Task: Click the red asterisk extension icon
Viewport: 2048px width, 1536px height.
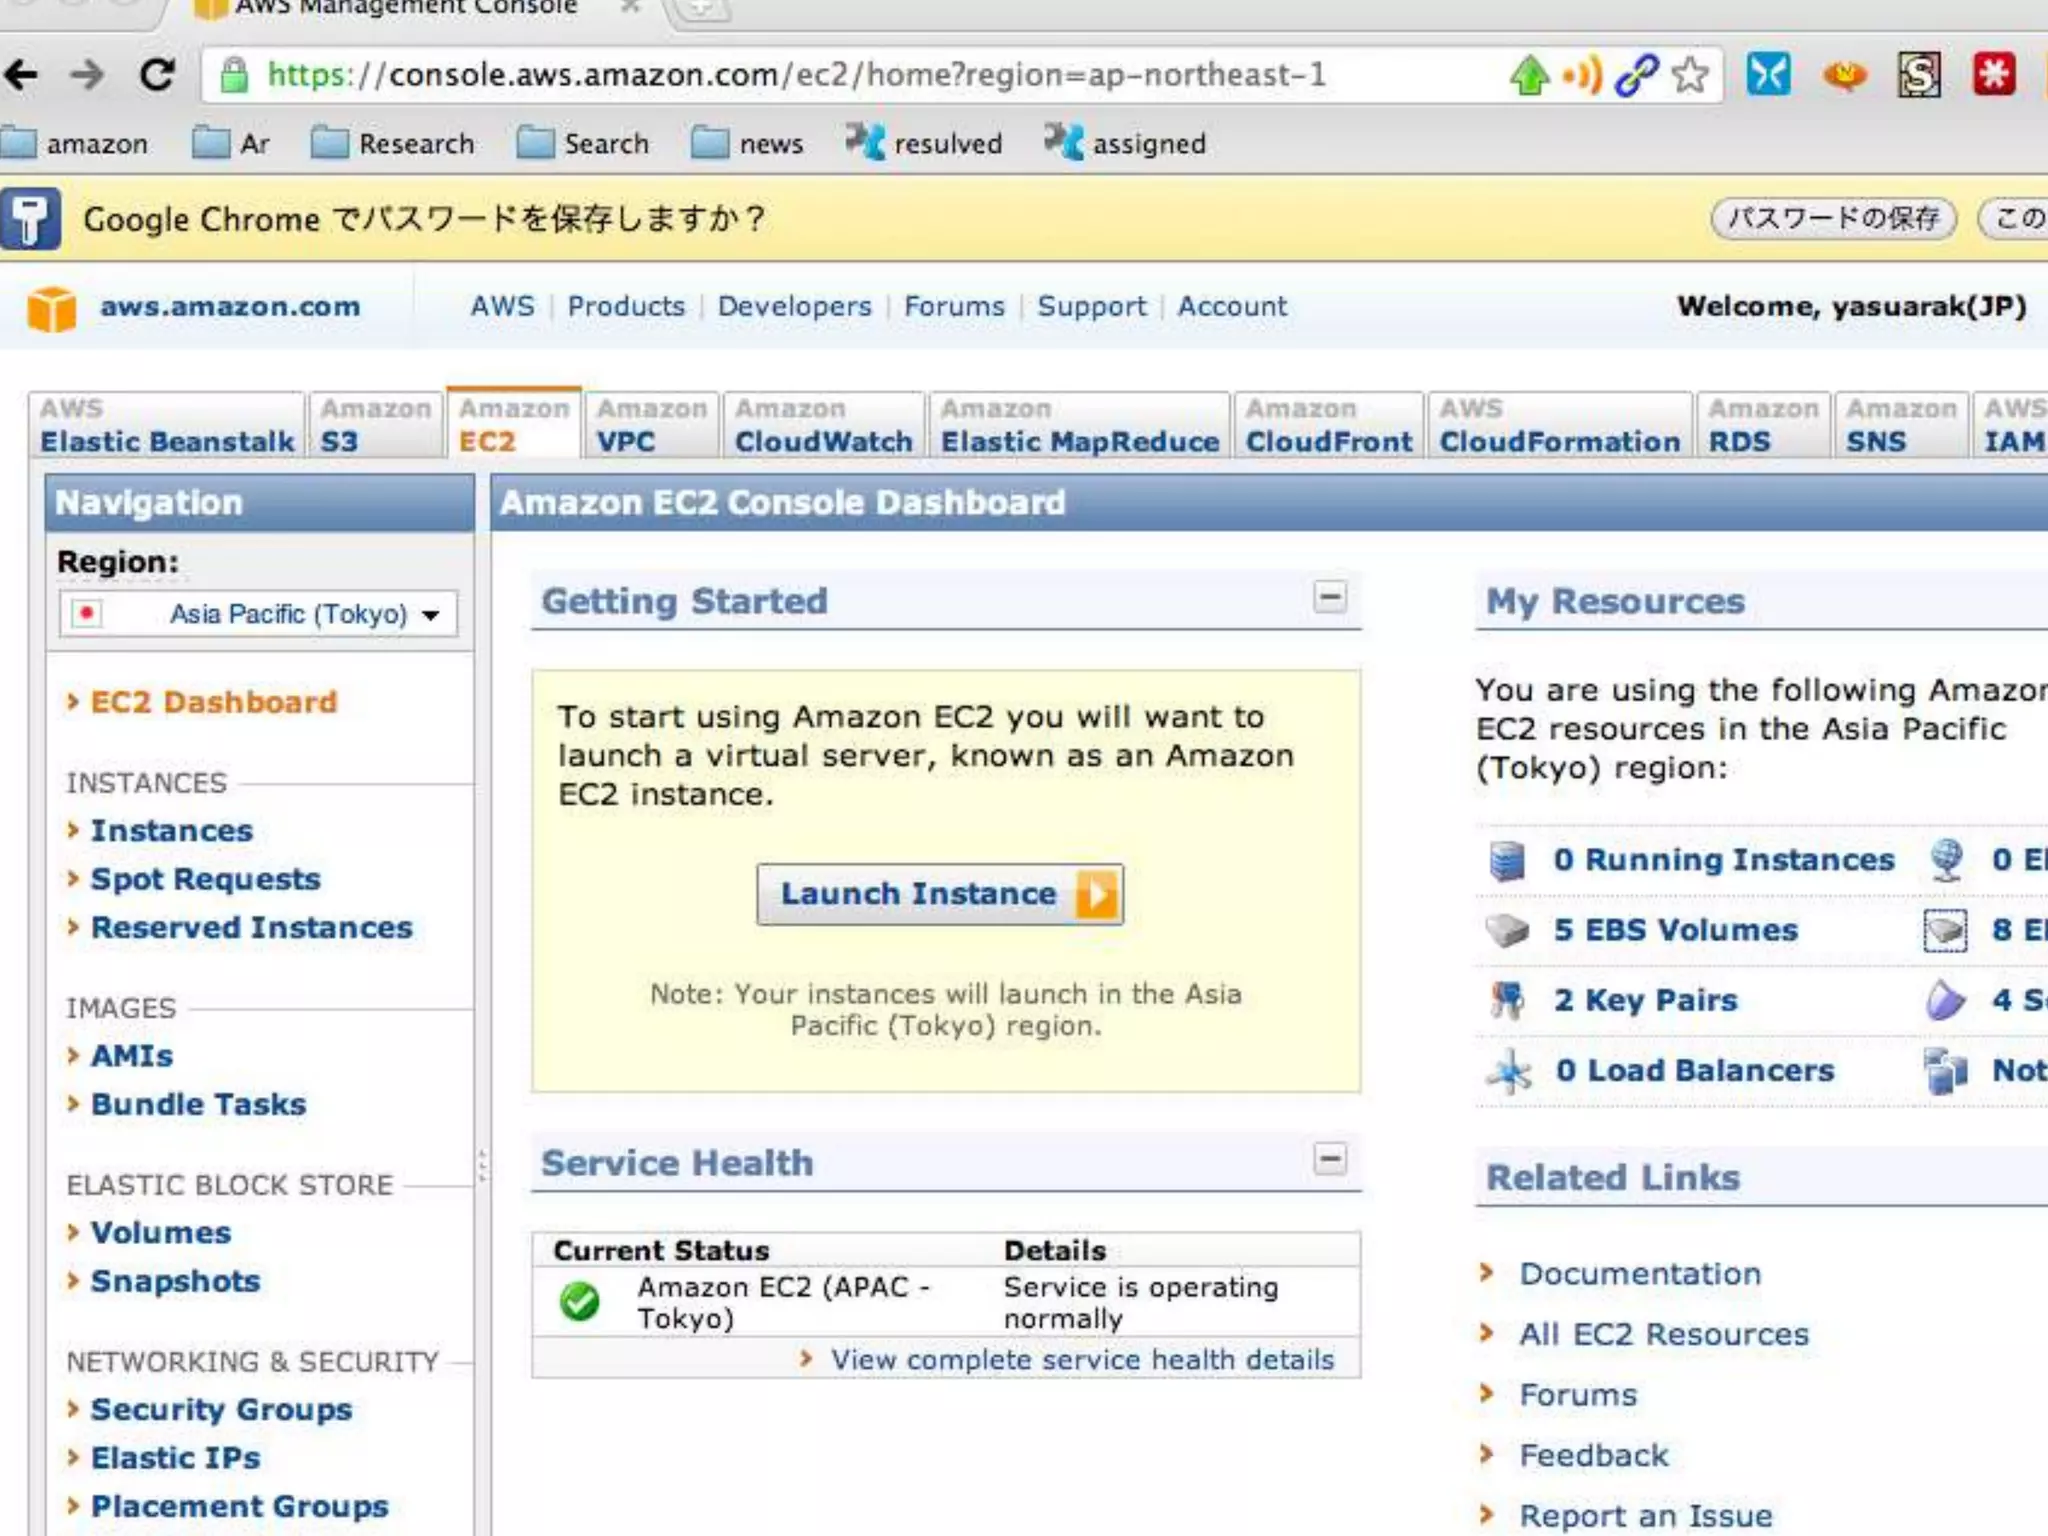Action: click(x=1994, y=75)
